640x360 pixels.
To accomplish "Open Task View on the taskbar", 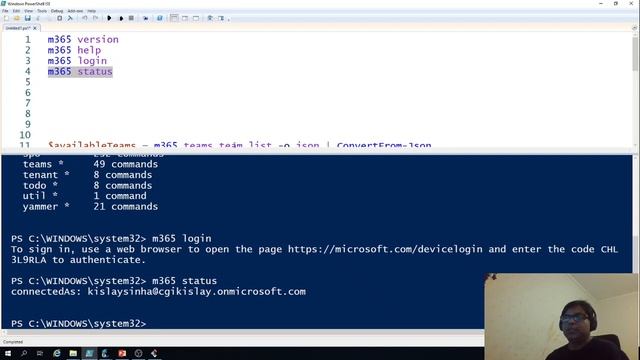I will [x=40, y=353].
